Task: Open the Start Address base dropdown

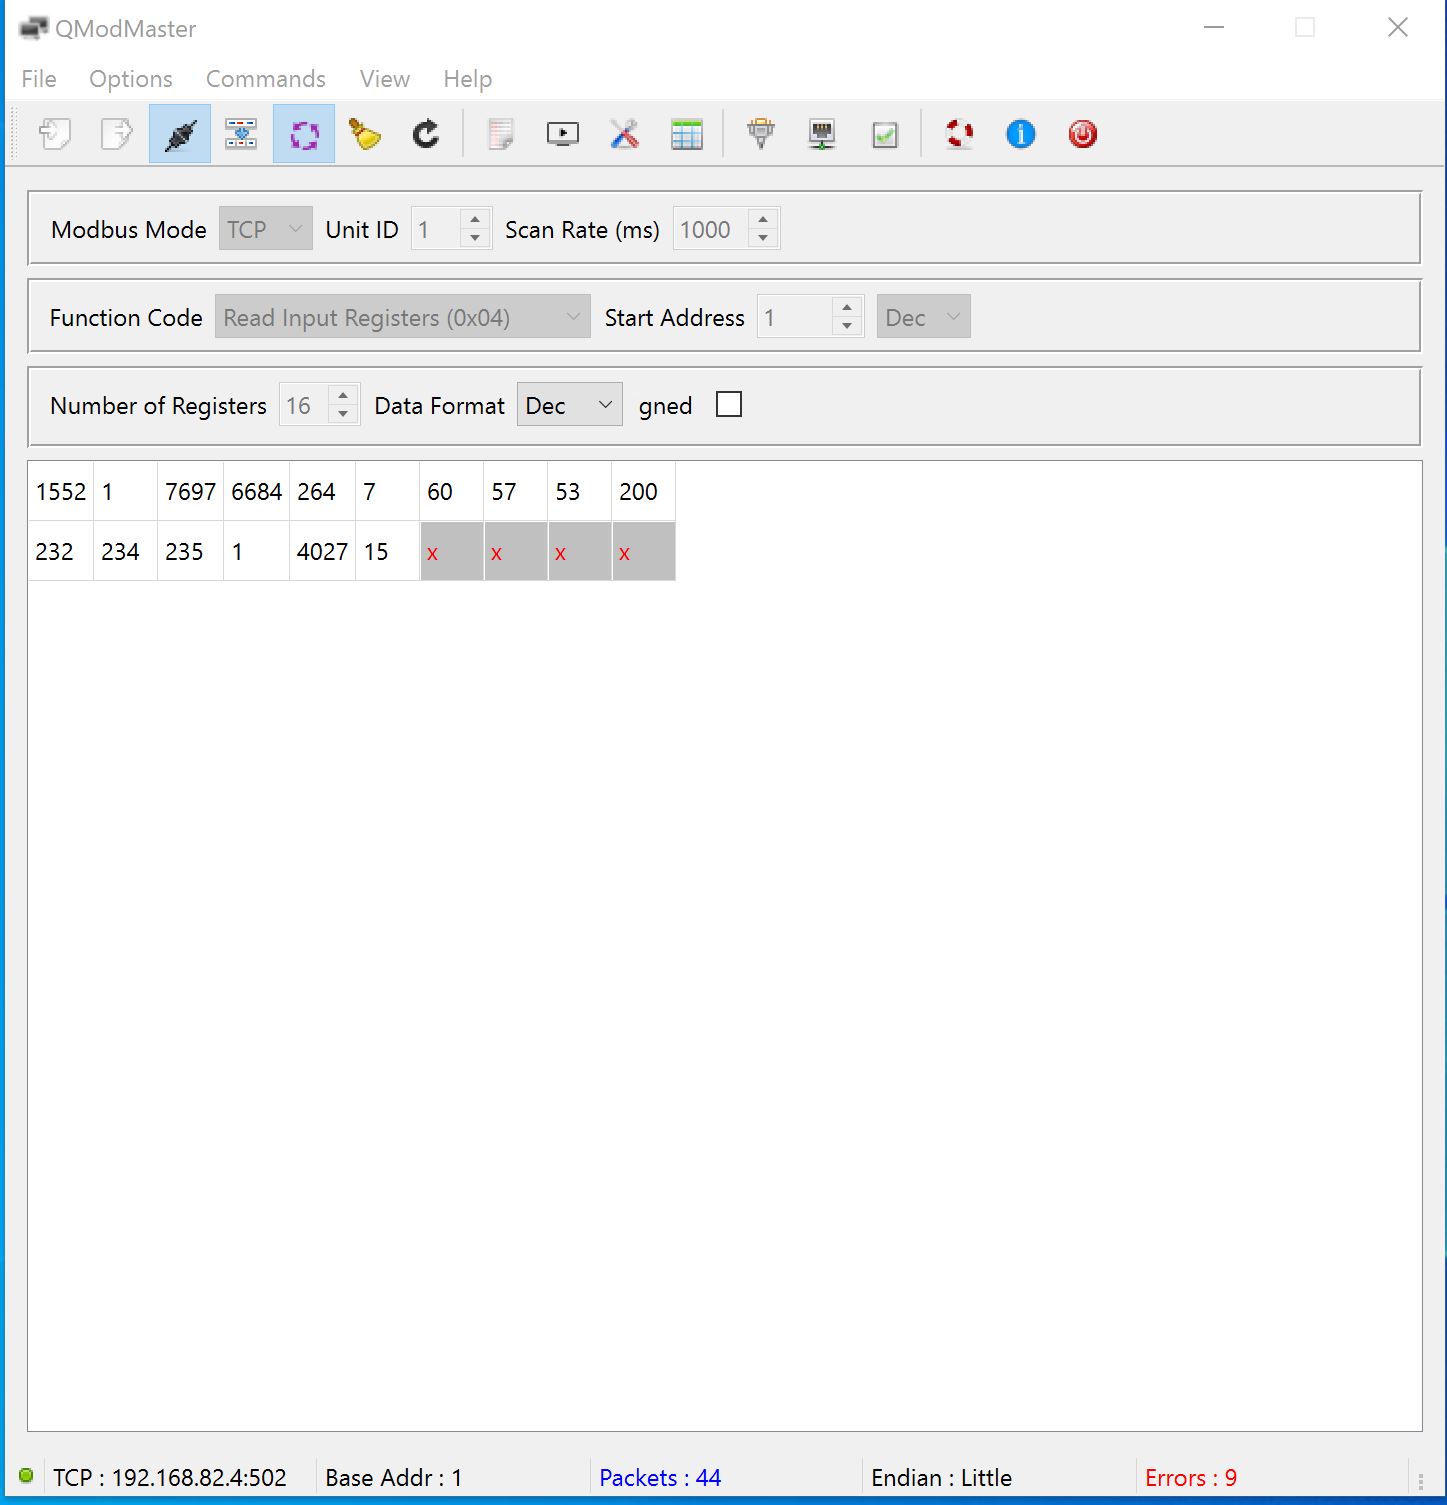Action: point(921,316)
